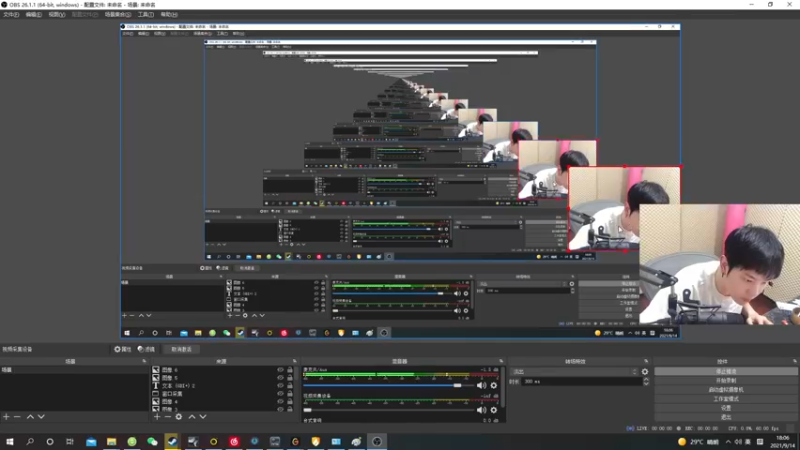The height and width of the screenshot is (450, 800).
Task: Click the audio mixer vertical scrollbar
Action: [503, 387]
